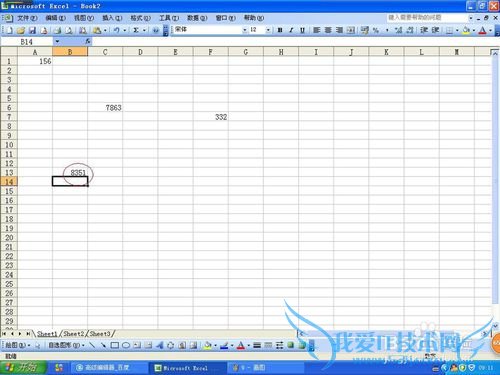Screen dimensions: 500x375
Task: Open the Name Box dropdown arrow
Action: pyautogui.click(x=57, y=41)
